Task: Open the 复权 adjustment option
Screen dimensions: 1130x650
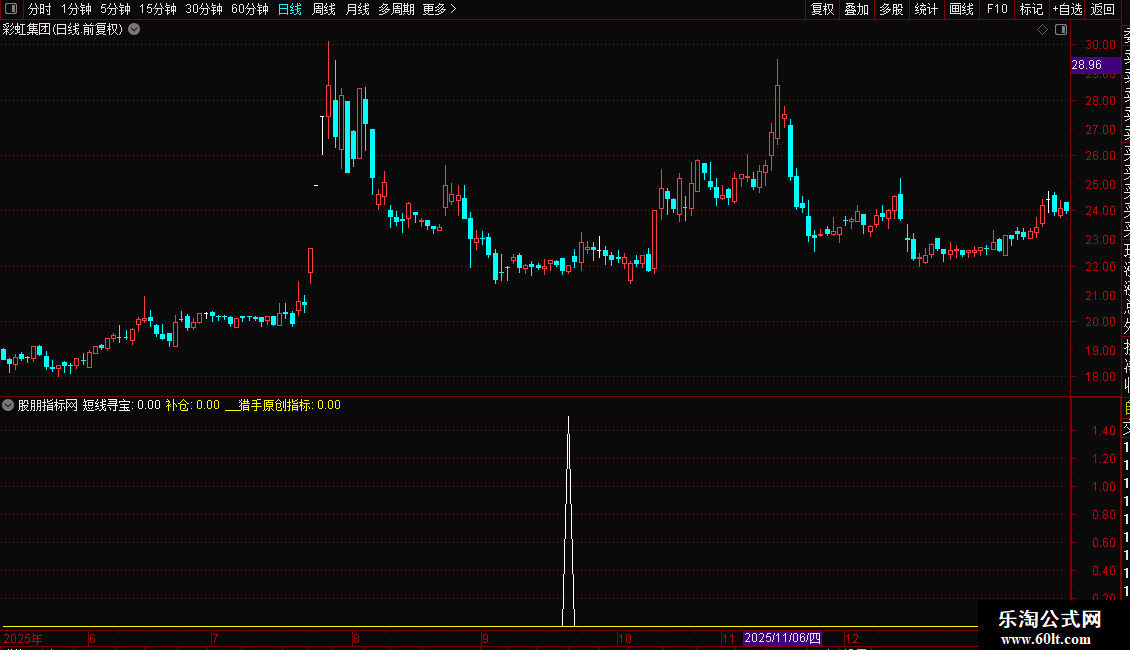Action: [x=822, y=9]
